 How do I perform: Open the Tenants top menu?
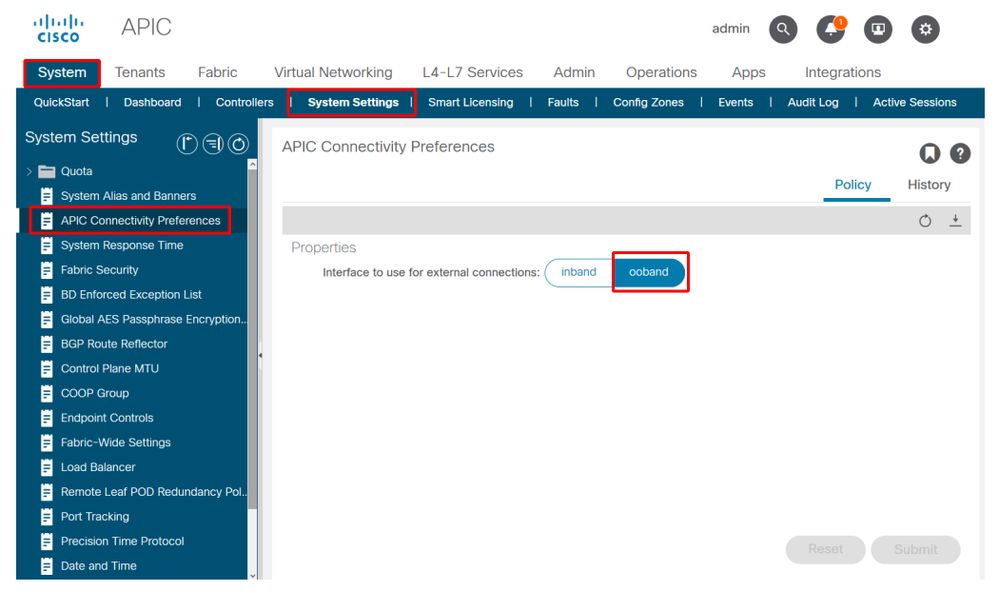(140, 73)
